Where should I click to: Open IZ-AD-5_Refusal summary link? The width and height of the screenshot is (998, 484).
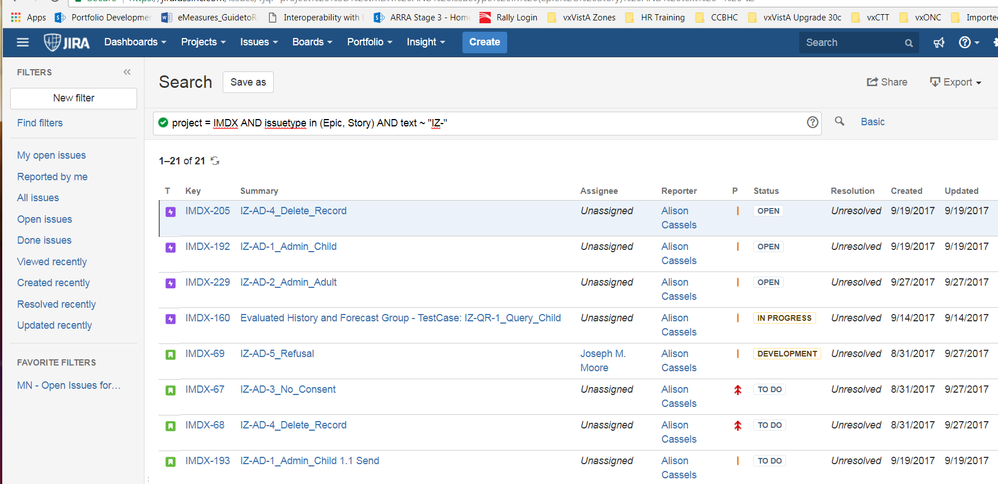pyautogui.click(x=277, y=353)
